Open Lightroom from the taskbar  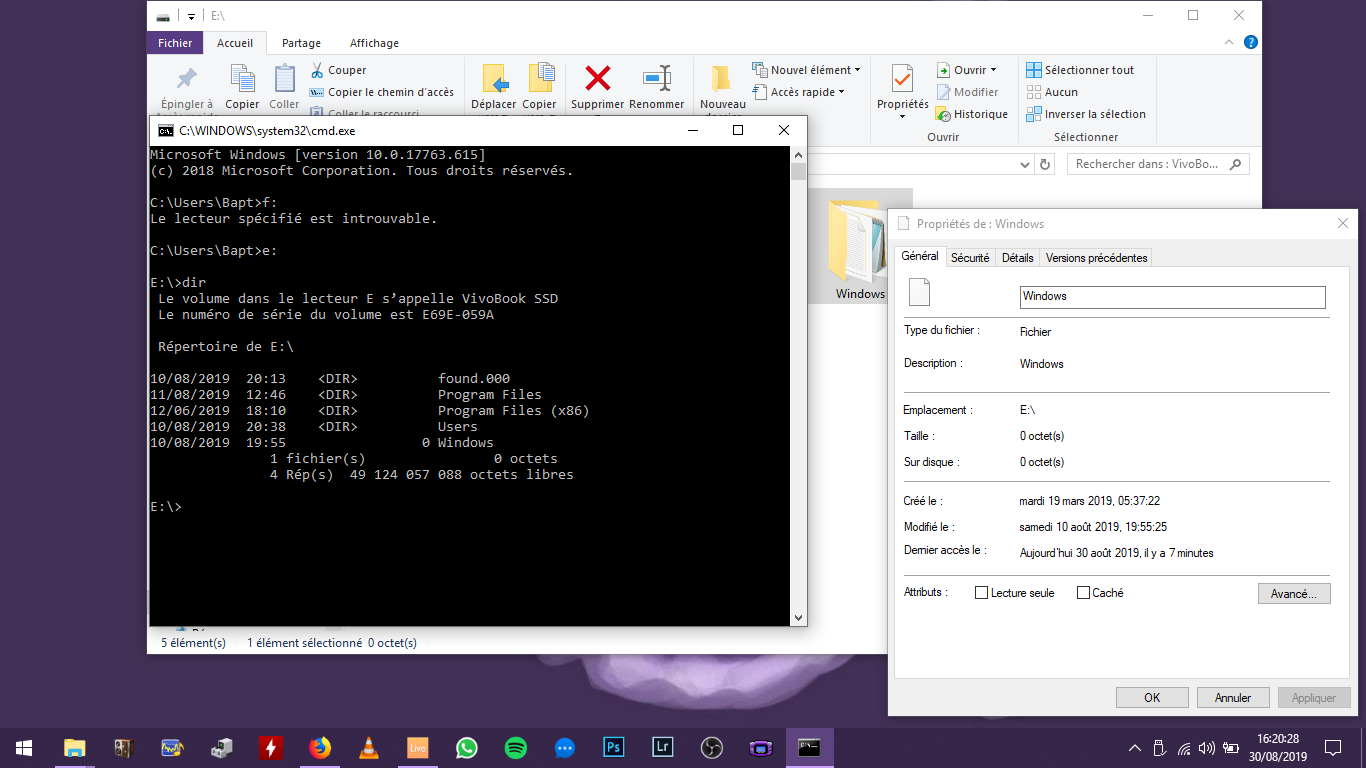(x=663, y=747)
